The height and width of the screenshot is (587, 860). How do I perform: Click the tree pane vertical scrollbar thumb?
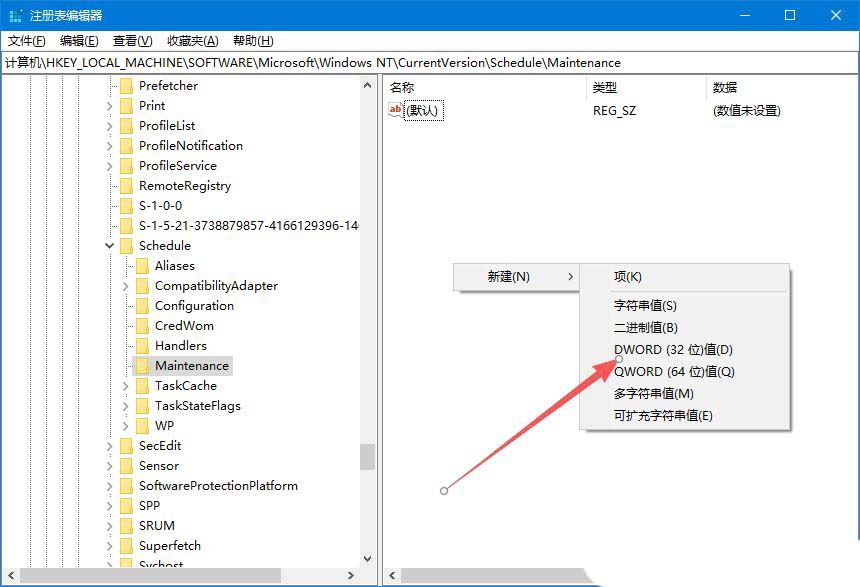coord(367,457)
